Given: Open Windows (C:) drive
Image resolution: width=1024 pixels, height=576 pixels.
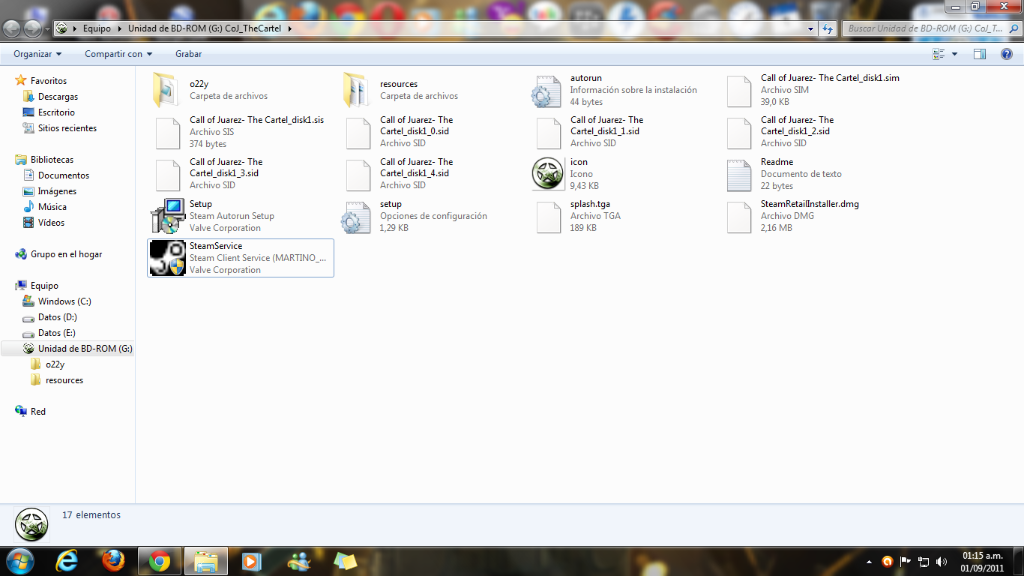Looking at the screenshot, I should pos(64,301).
